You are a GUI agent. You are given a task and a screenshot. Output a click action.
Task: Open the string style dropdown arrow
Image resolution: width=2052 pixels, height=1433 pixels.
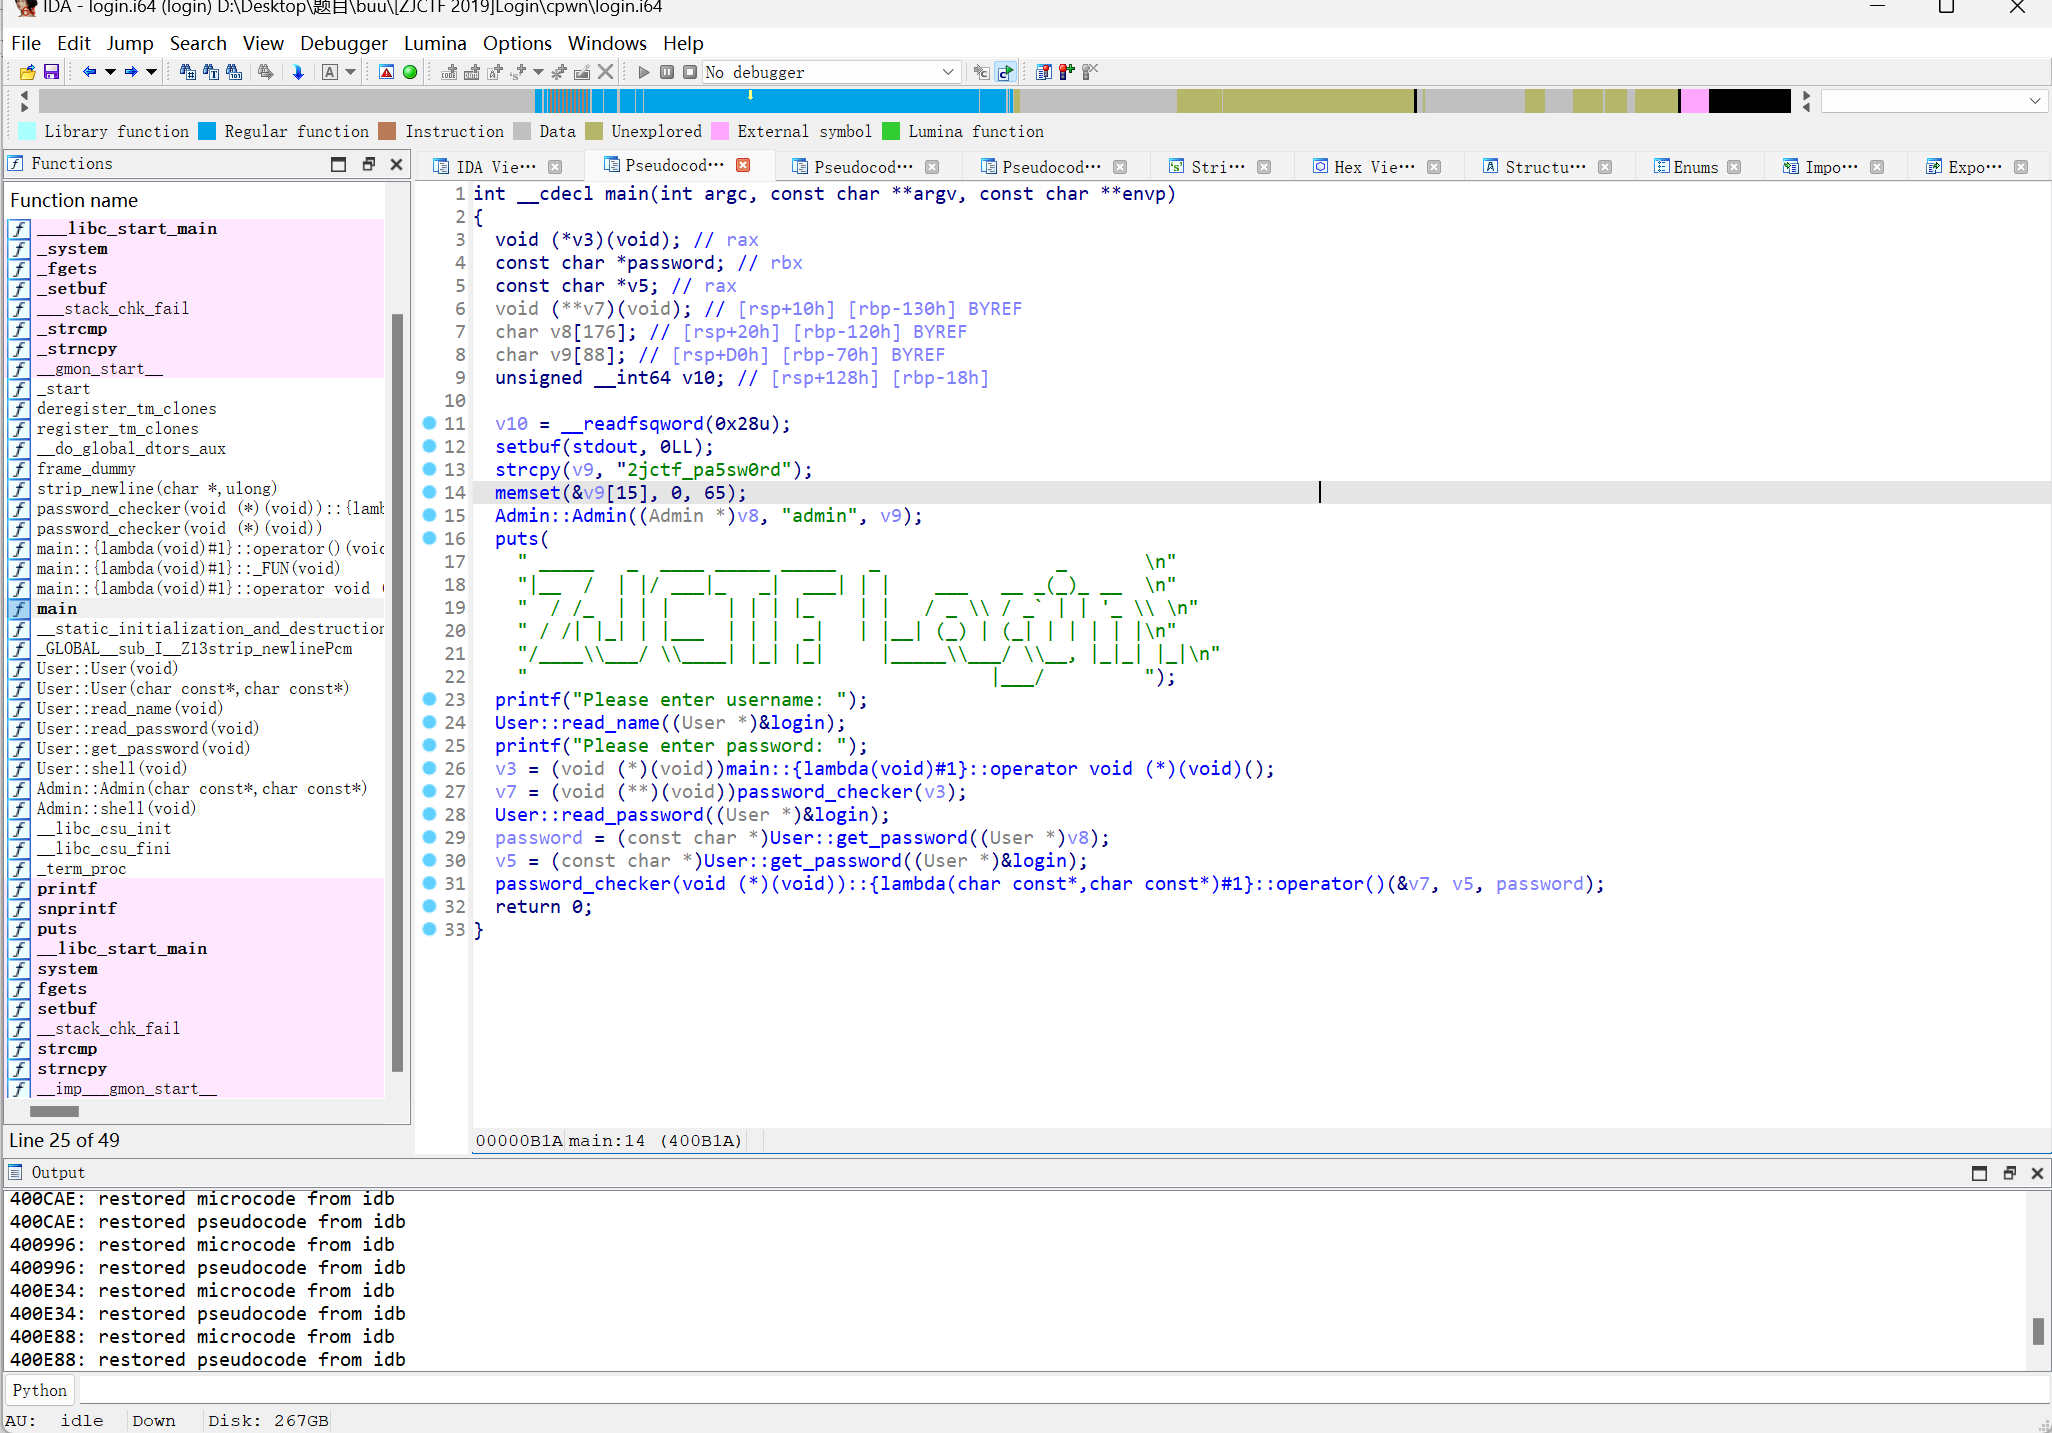[x=539, y=72]
